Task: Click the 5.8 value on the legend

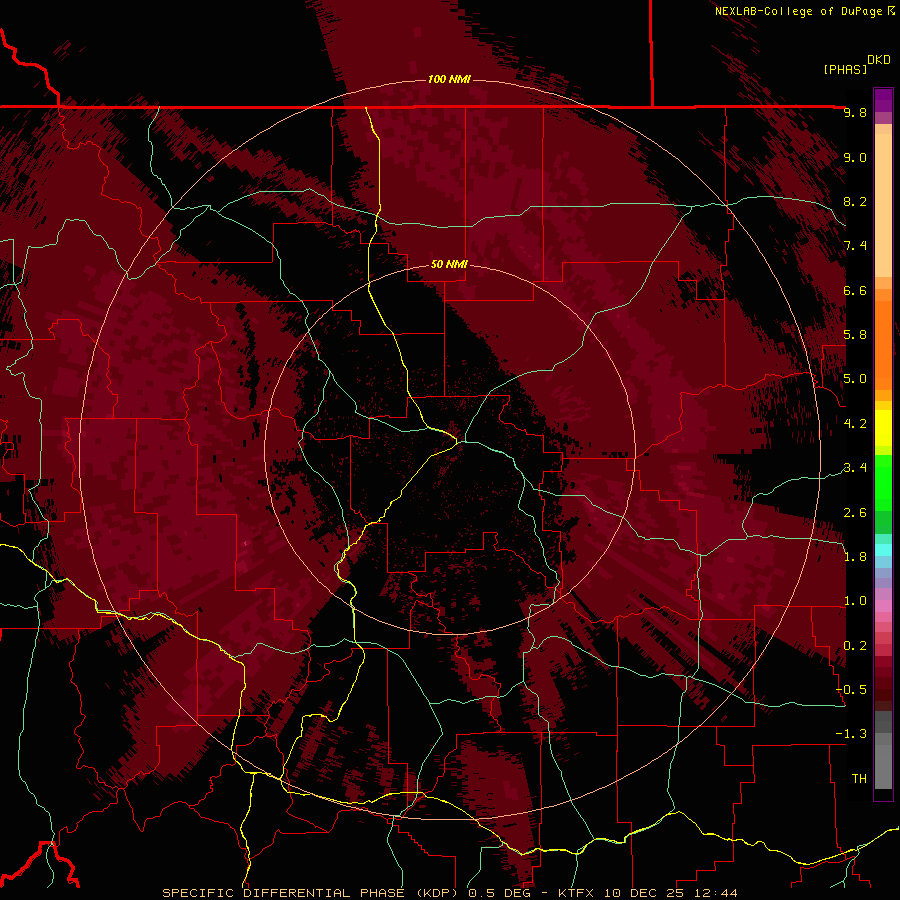Action: click(855, 335)
